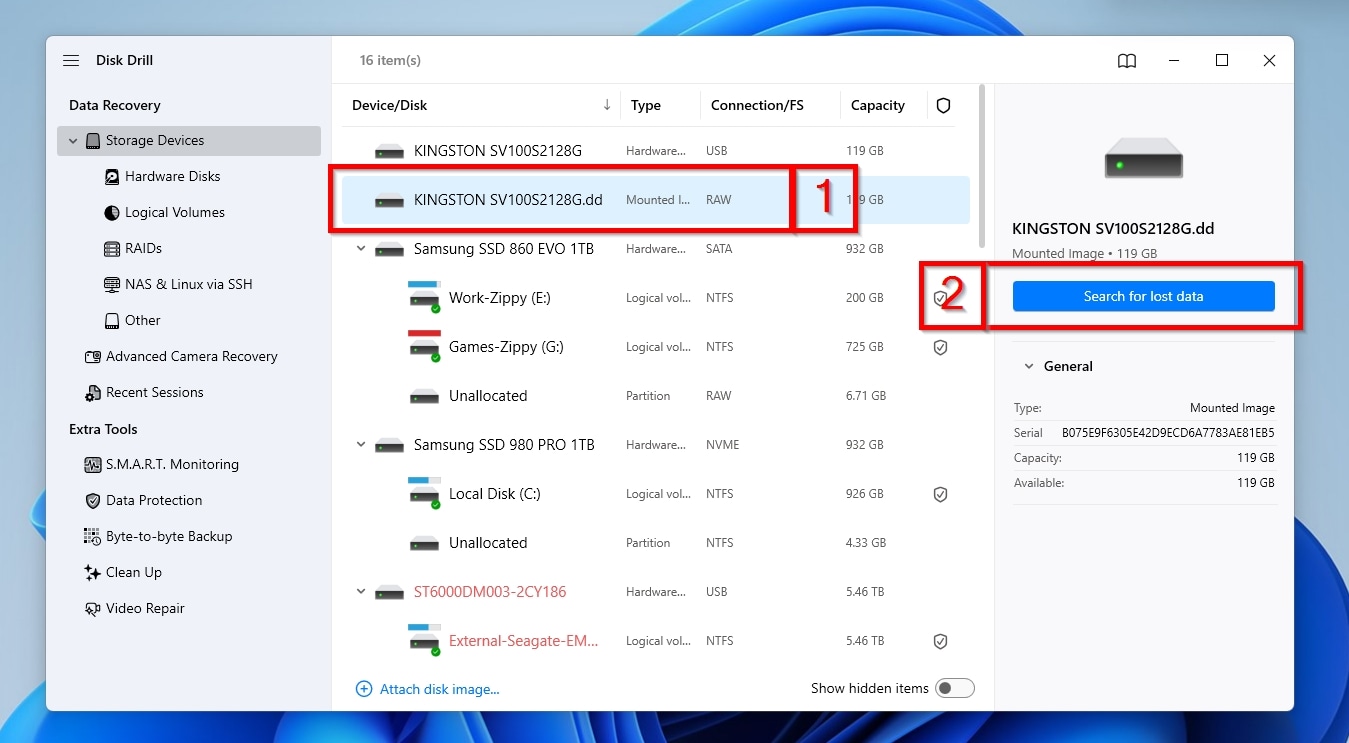Sort by the Type column header

point(646,105)
